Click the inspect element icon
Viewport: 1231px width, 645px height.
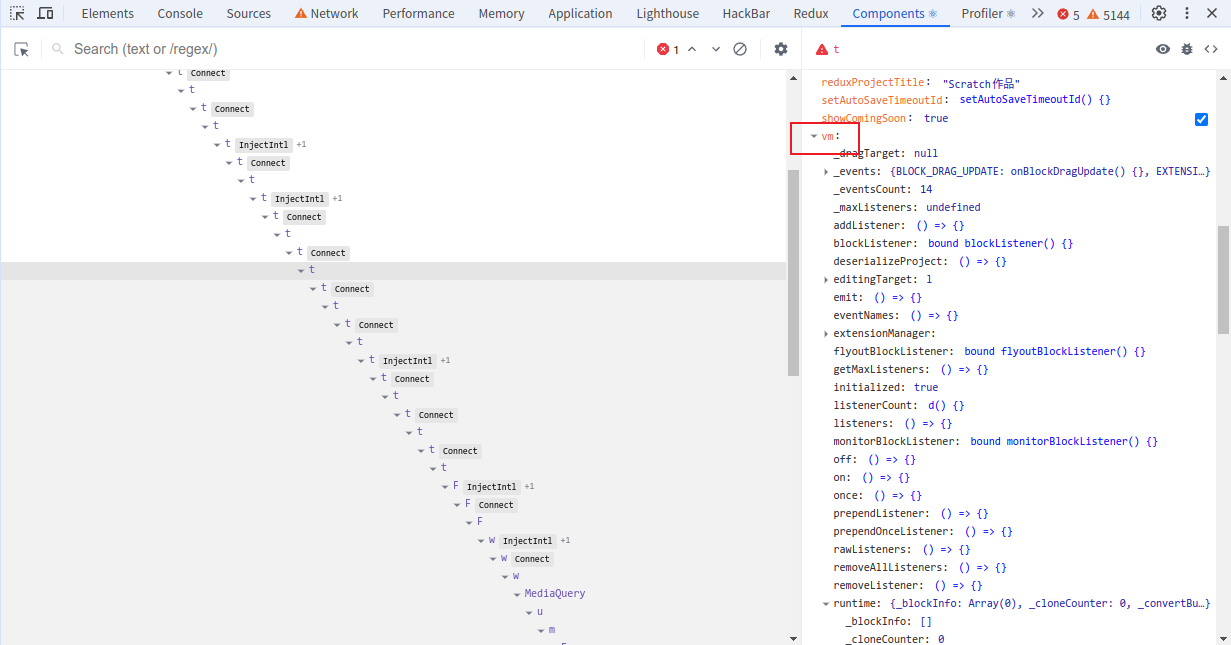[16, 13]
